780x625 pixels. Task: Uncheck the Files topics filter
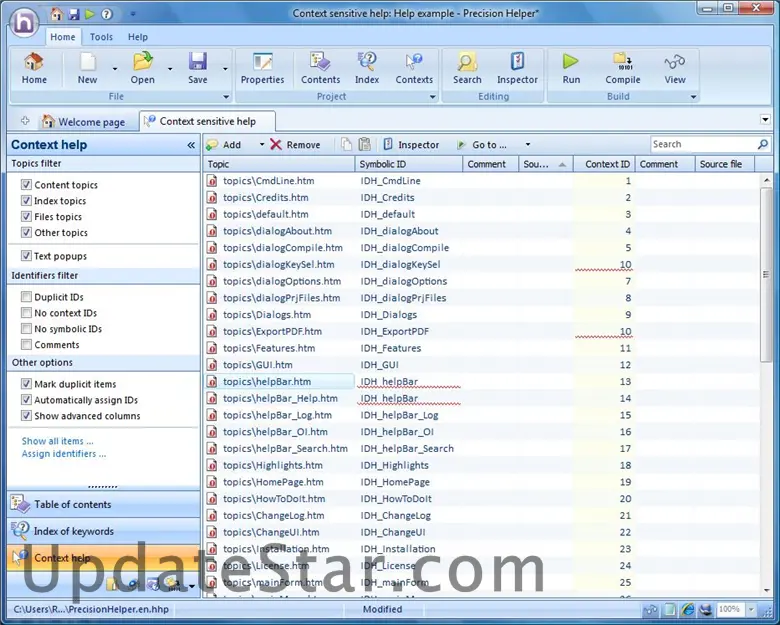tap(26, 216)
